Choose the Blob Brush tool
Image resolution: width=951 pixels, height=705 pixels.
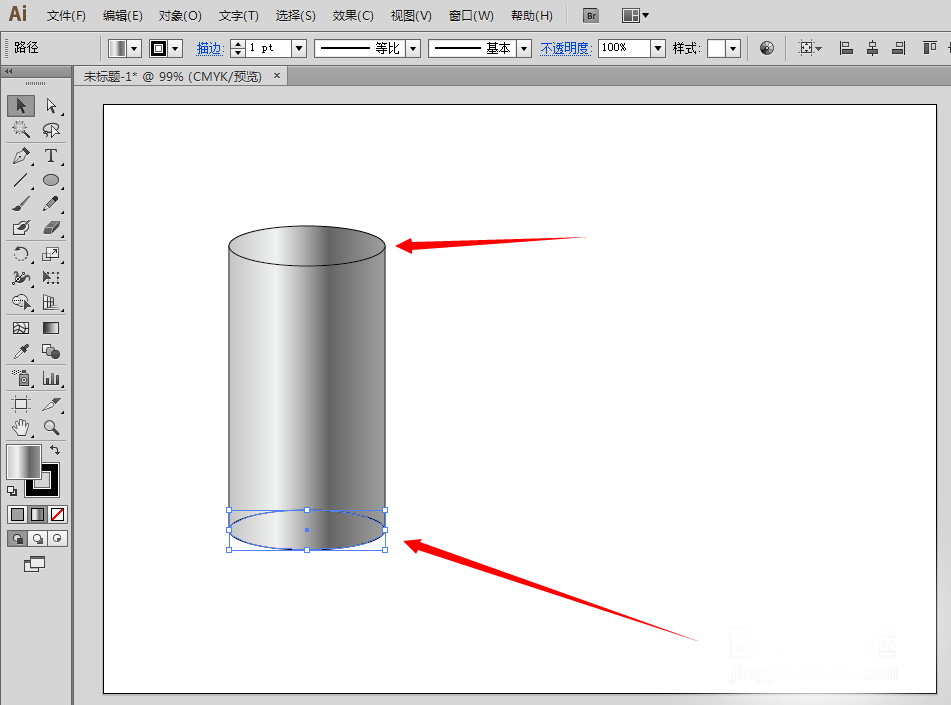(21, 228)
